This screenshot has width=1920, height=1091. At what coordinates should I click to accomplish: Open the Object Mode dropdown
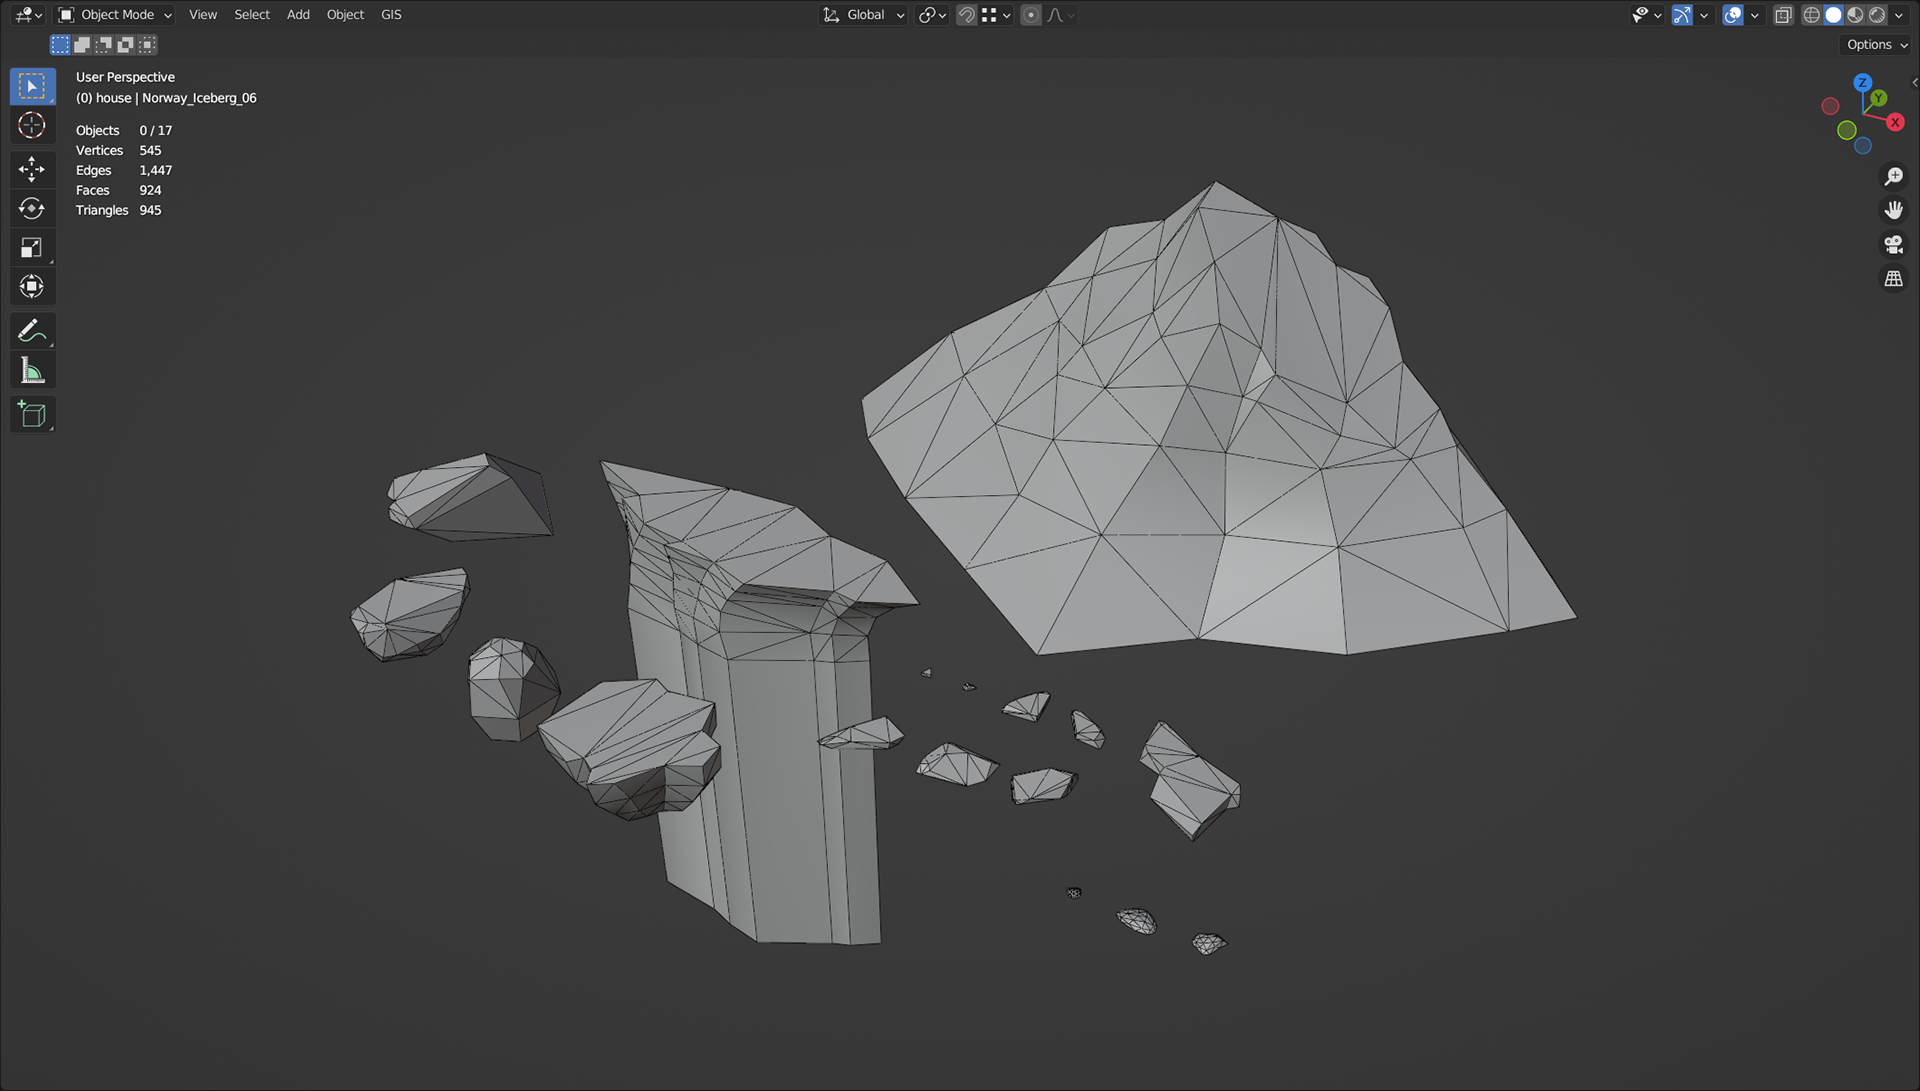[x=115, y=15]
